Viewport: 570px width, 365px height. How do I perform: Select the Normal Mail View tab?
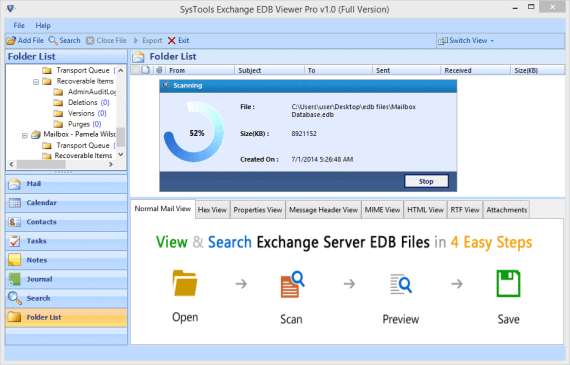pos(162,209)
